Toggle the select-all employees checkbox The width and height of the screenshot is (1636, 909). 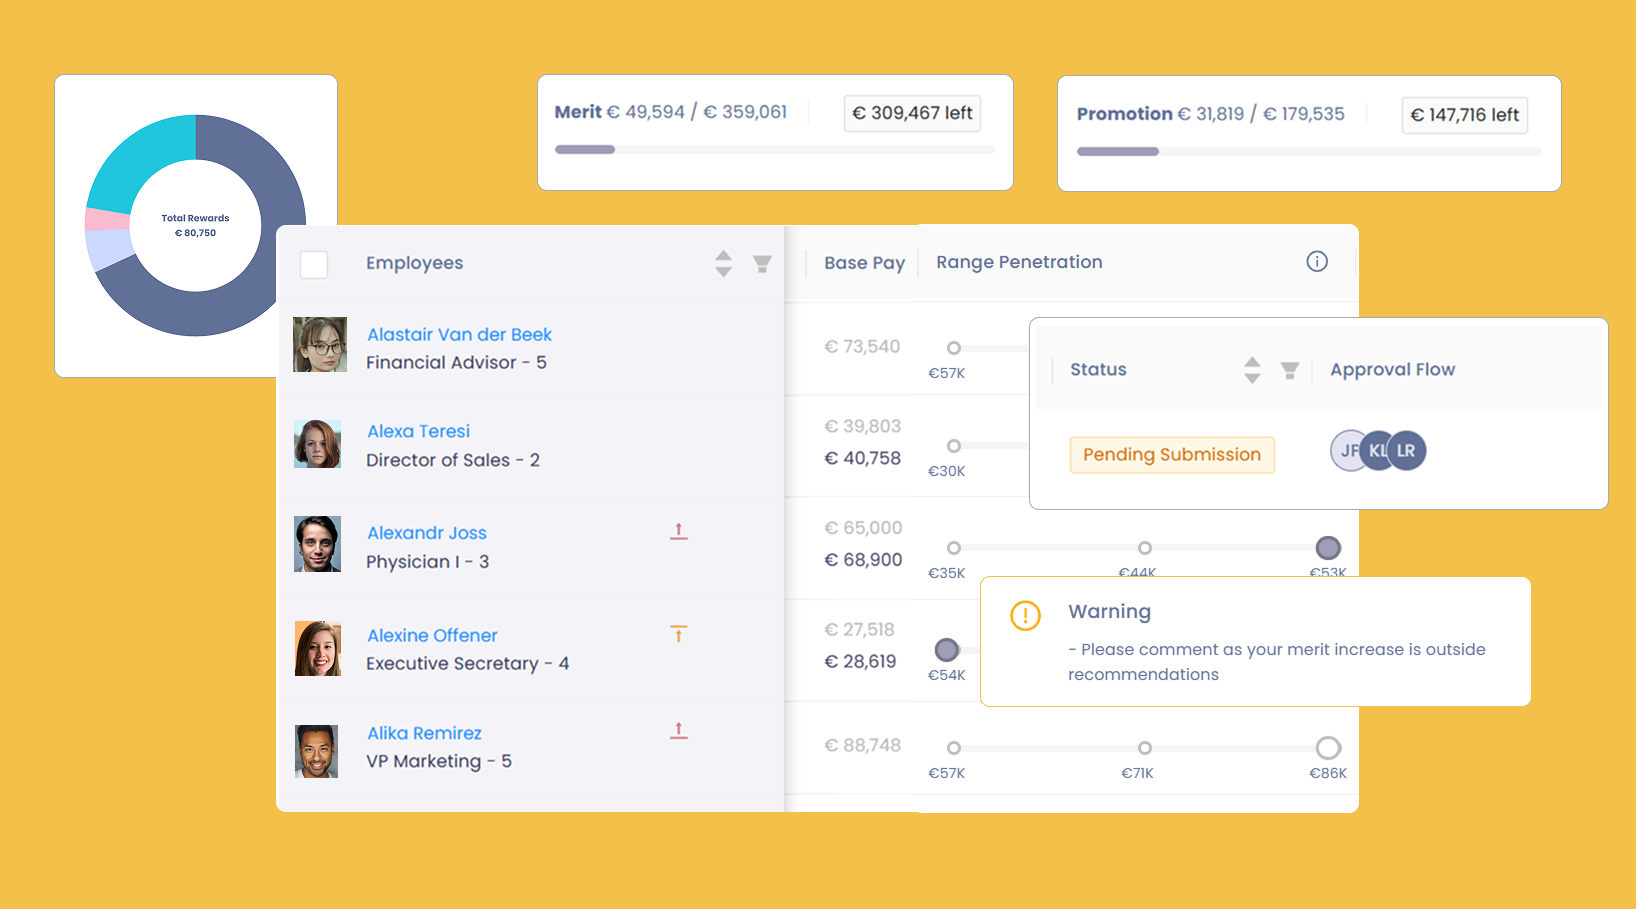point(314,265)
